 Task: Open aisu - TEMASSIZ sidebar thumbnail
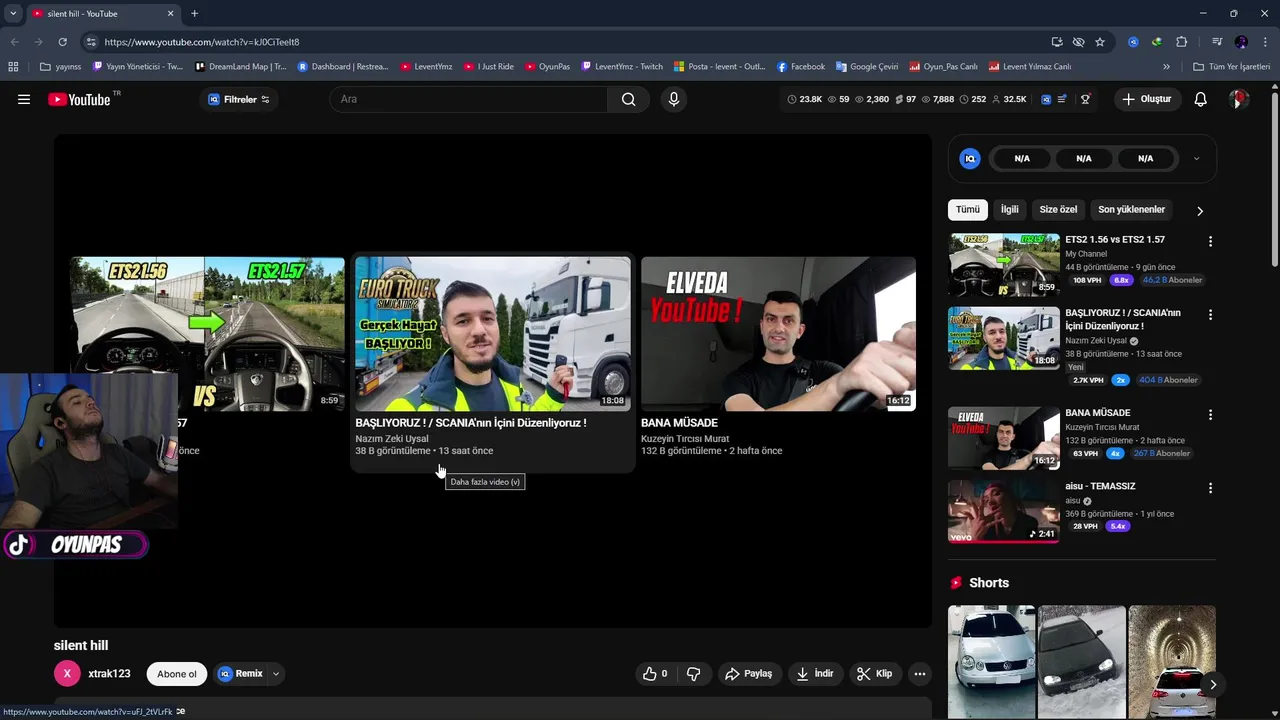[x=1003, y=511]
